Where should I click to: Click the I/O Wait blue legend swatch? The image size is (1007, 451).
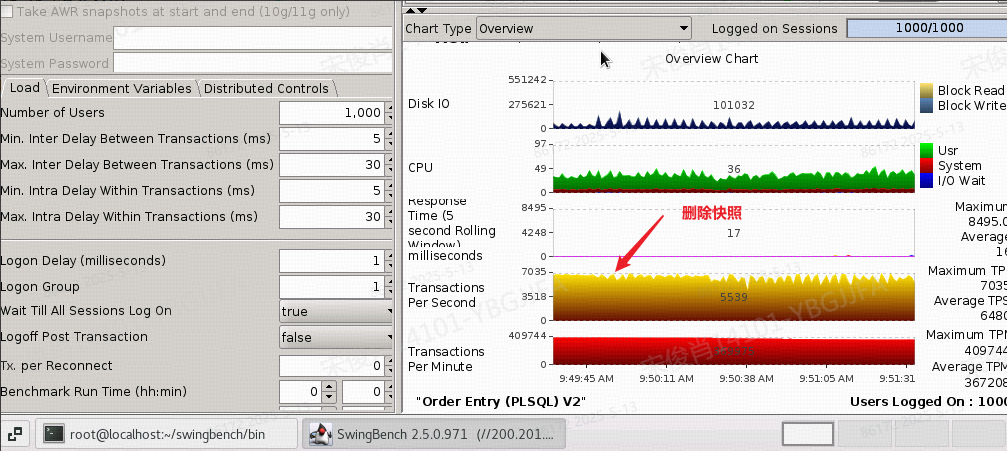coord(927,181)
